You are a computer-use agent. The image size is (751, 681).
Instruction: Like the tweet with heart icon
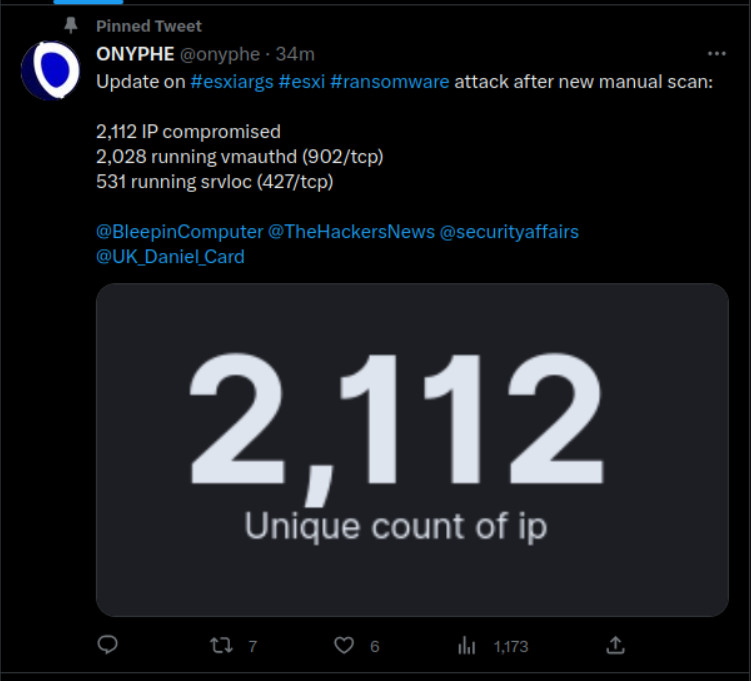coord(344,645)
